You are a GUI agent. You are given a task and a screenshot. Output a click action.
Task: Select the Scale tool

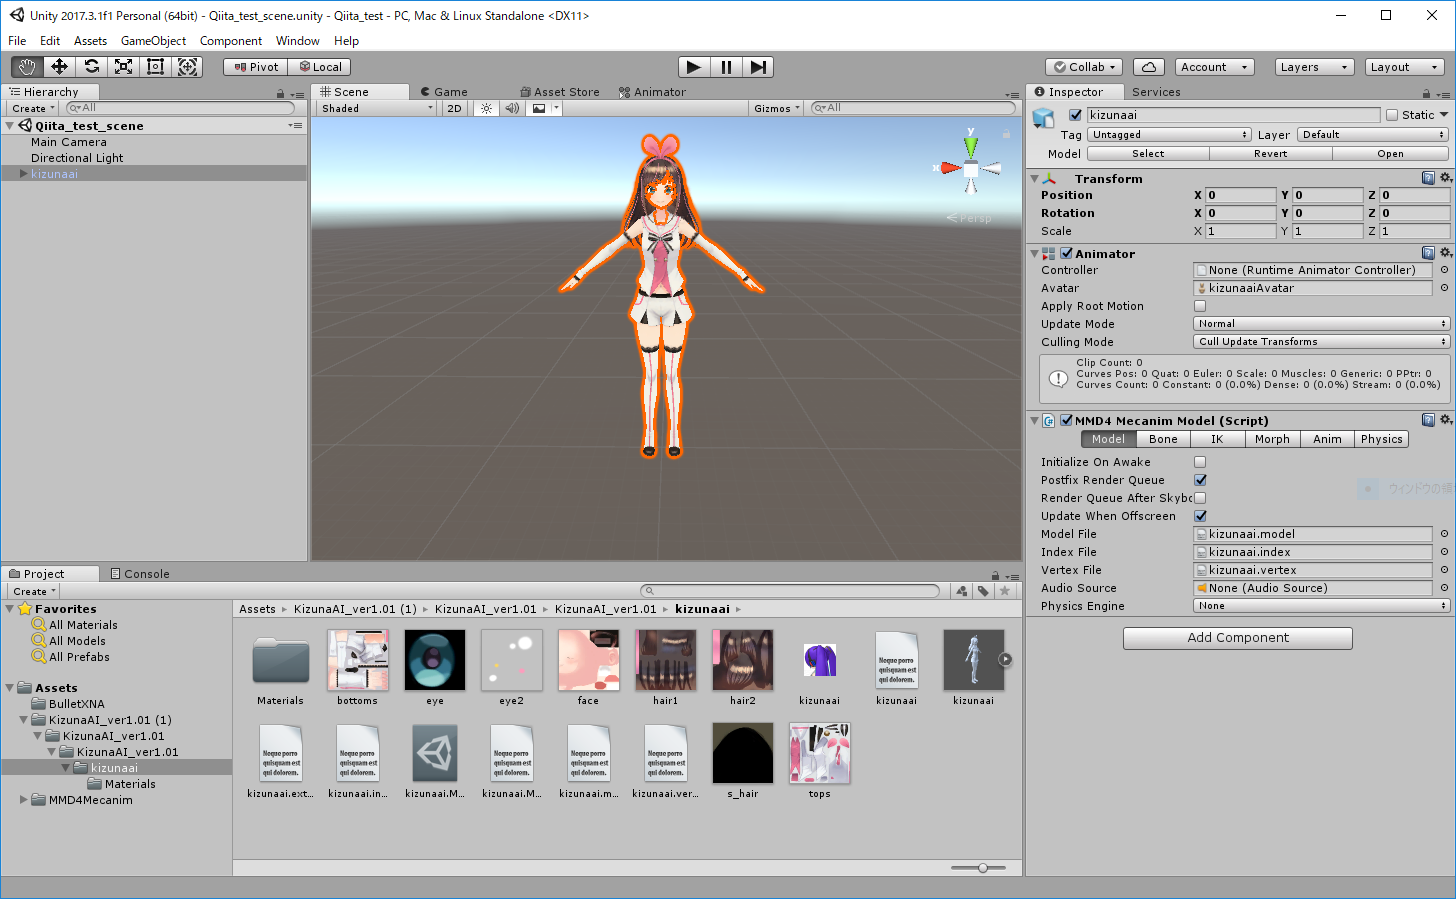(122, 66)
